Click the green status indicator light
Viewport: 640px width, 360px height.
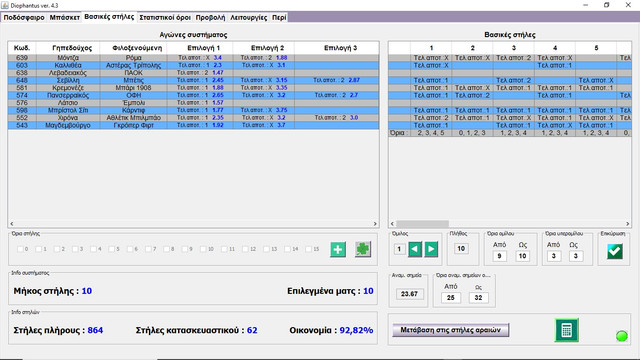[x=622, y=336]
